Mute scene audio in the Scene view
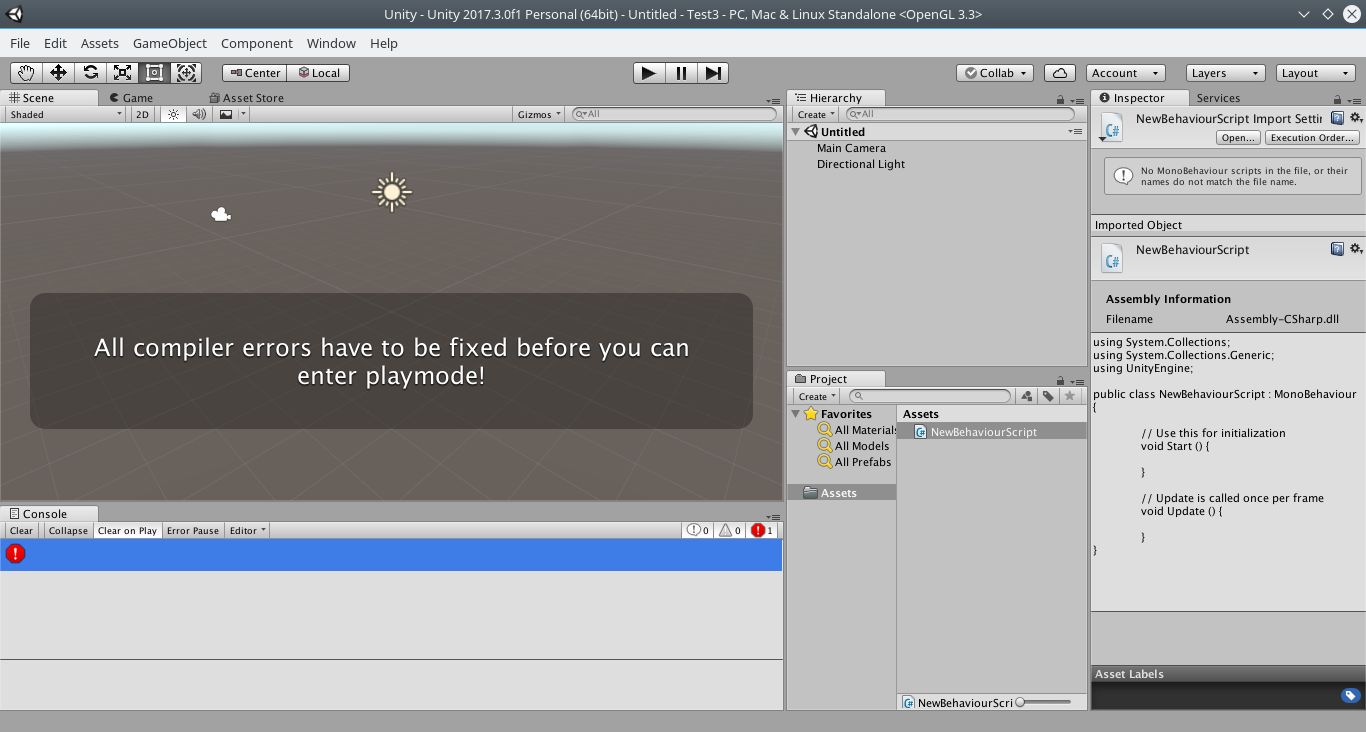The image size is (1366, 732). (199, 114)
